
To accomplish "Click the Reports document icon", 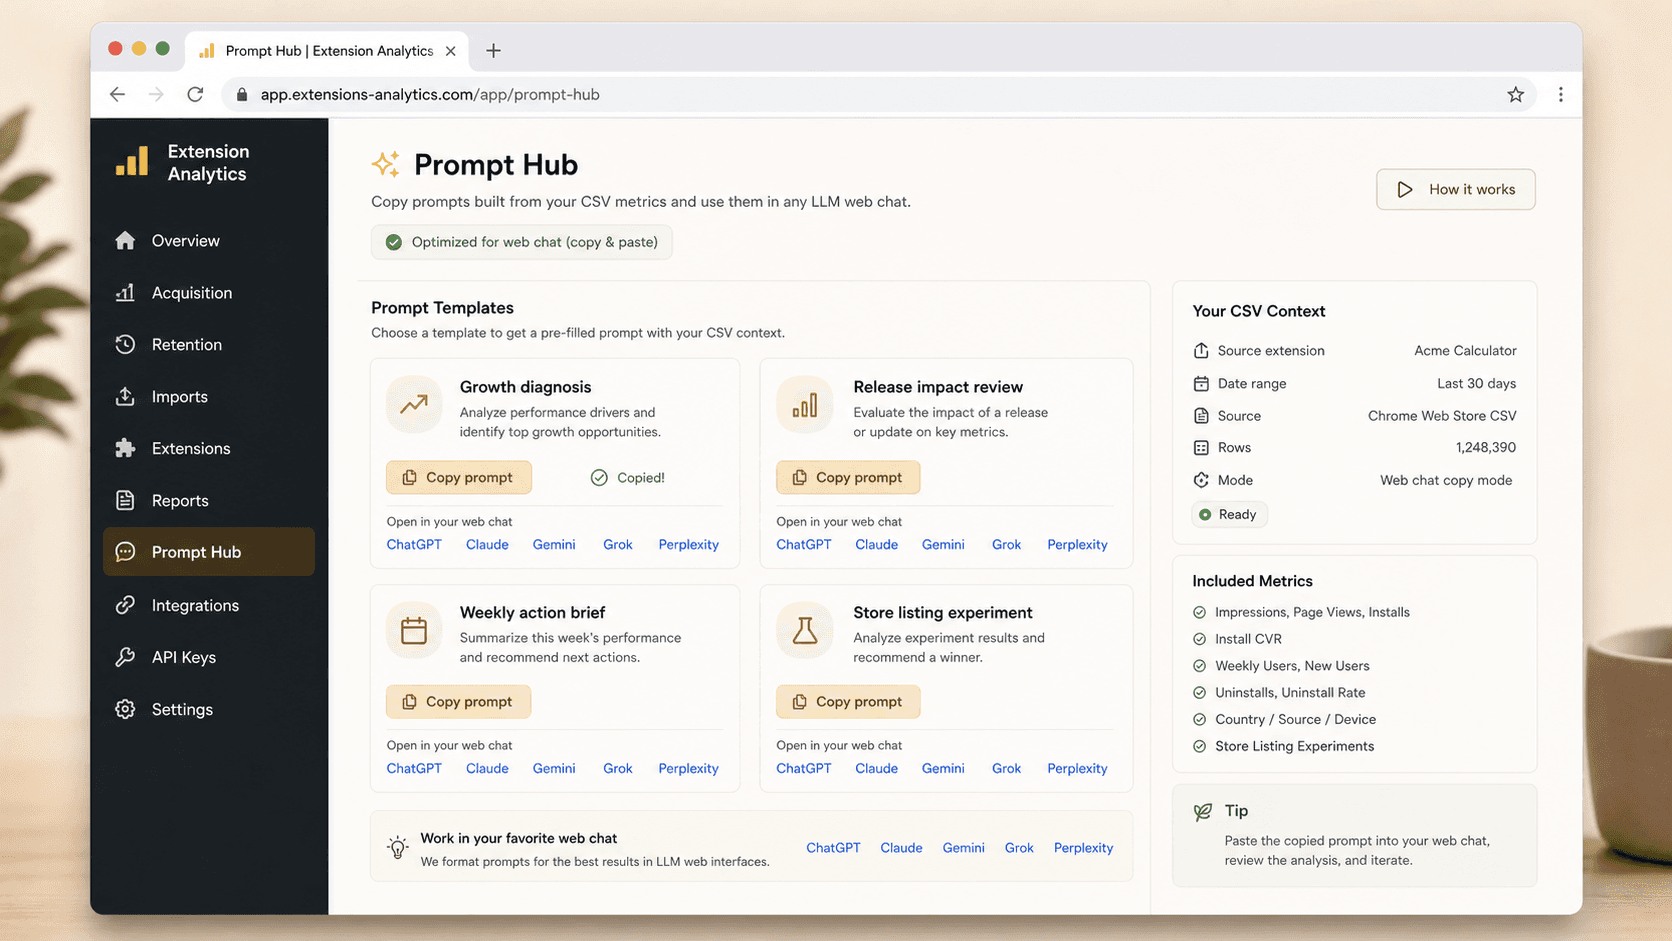I will coord(125,500).
